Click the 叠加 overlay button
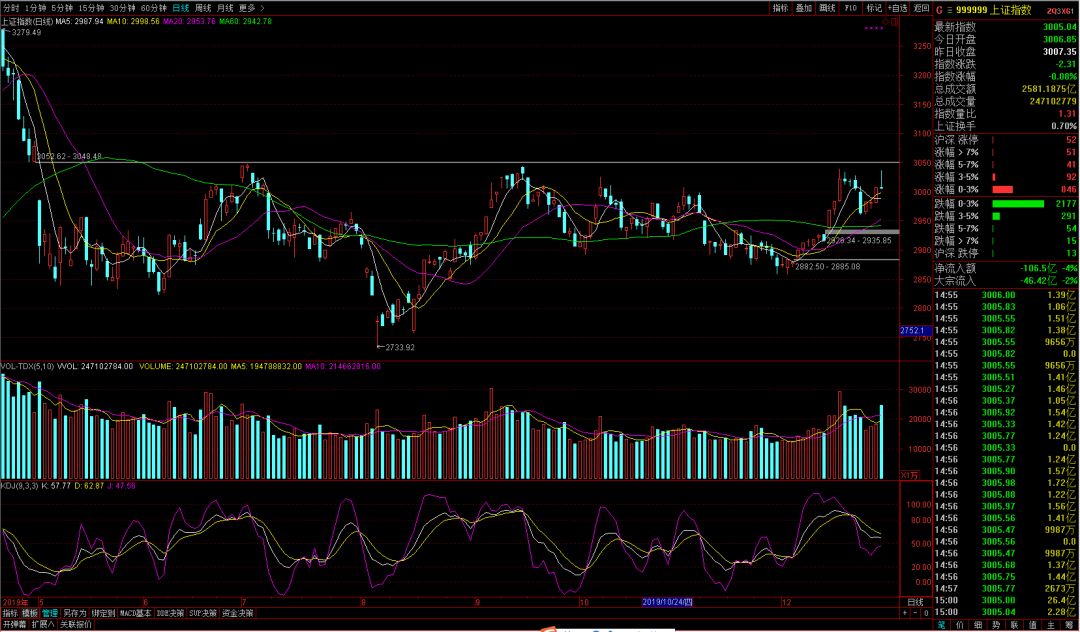The image size is (1080, 632). point(804,7)
